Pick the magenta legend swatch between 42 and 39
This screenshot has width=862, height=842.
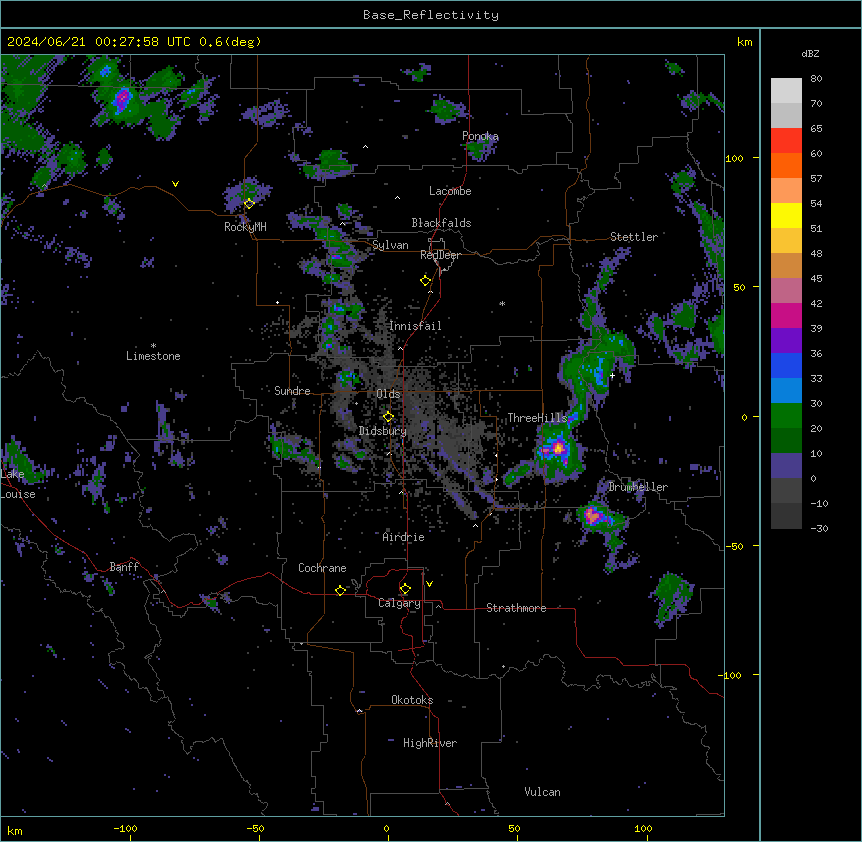(x=786, y=315)
